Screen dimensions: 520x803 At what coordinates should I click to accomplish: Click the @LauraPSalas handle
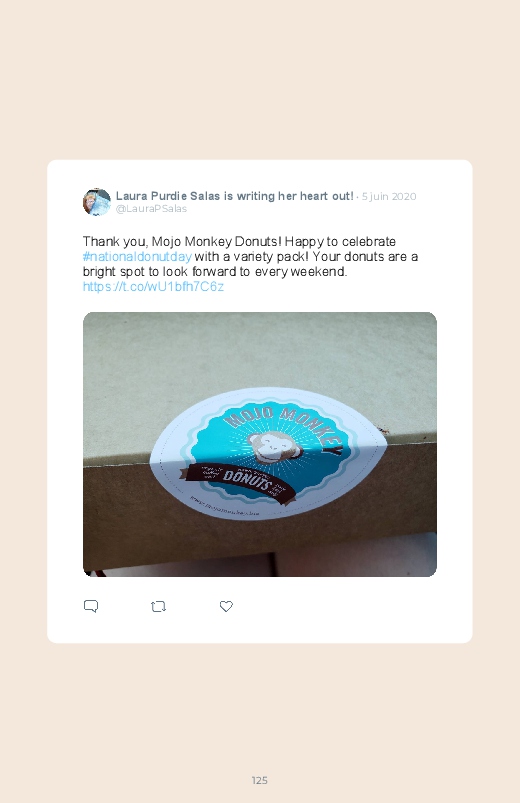click(151, 209)
